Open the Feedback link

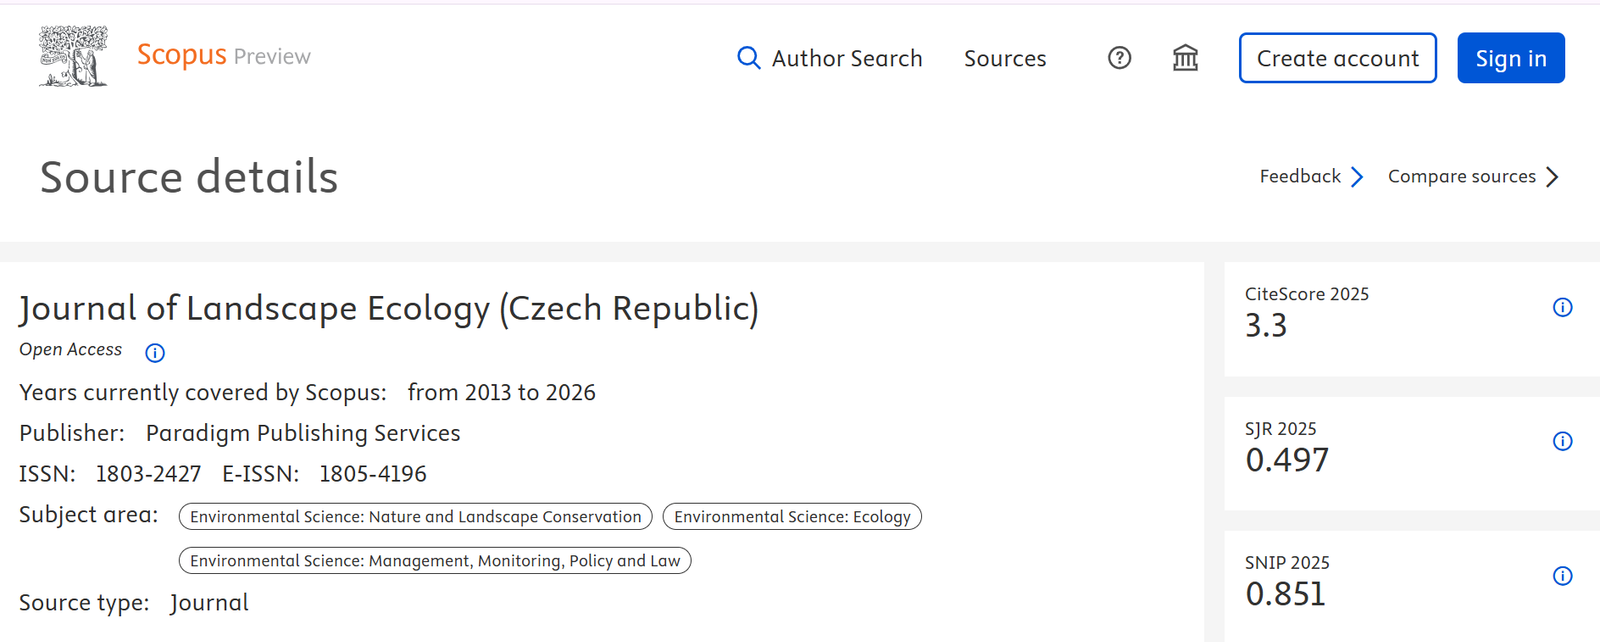click(x=1300, y=176)
